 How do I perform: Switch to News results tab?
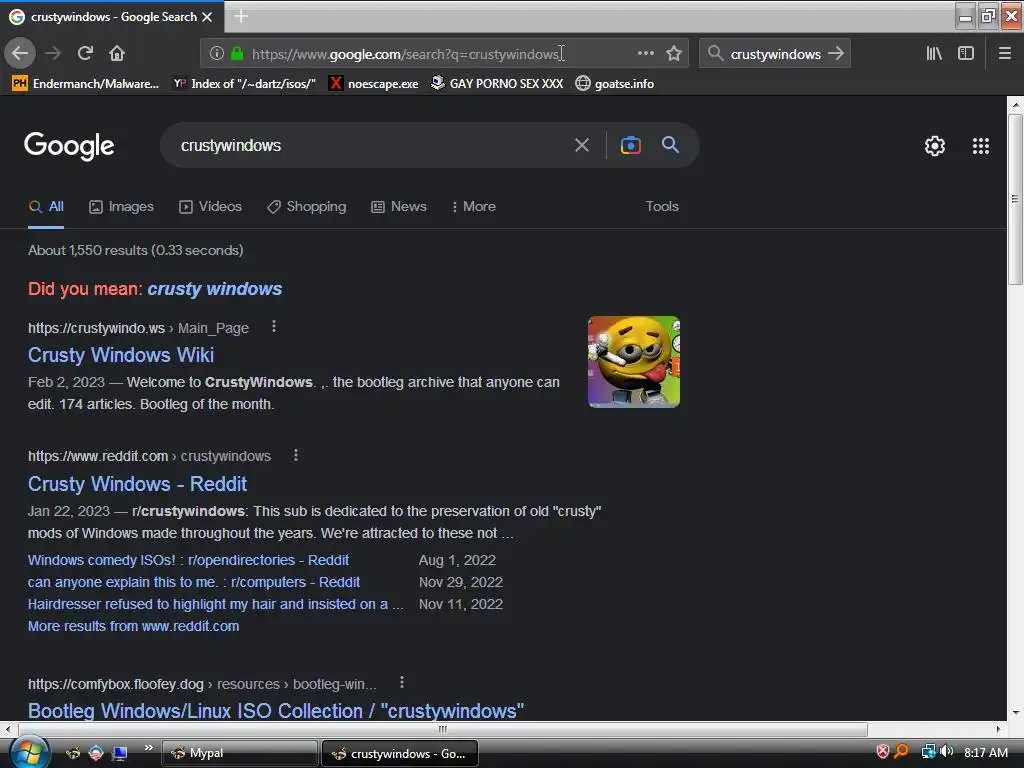(x=399, y=206)
